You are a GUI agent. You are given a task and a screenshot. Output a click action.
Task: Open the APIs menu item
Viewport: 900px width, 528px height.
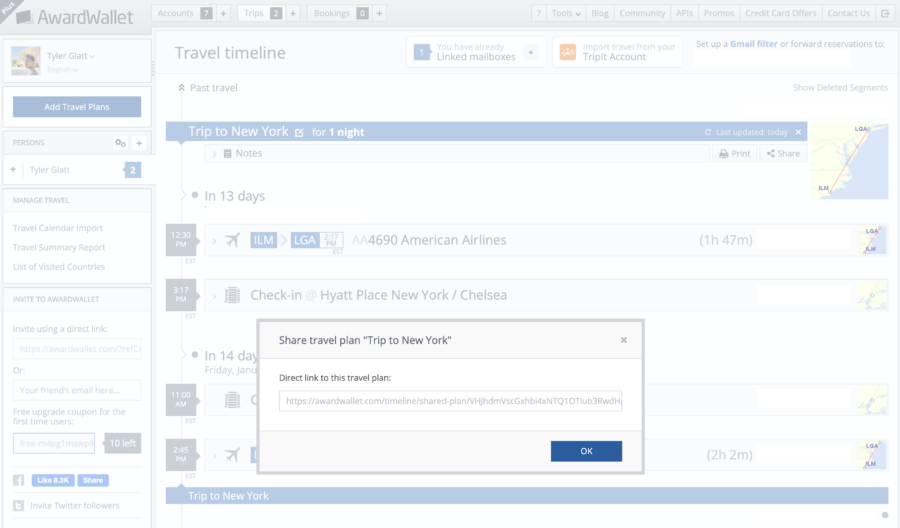[x=684, y=13]
